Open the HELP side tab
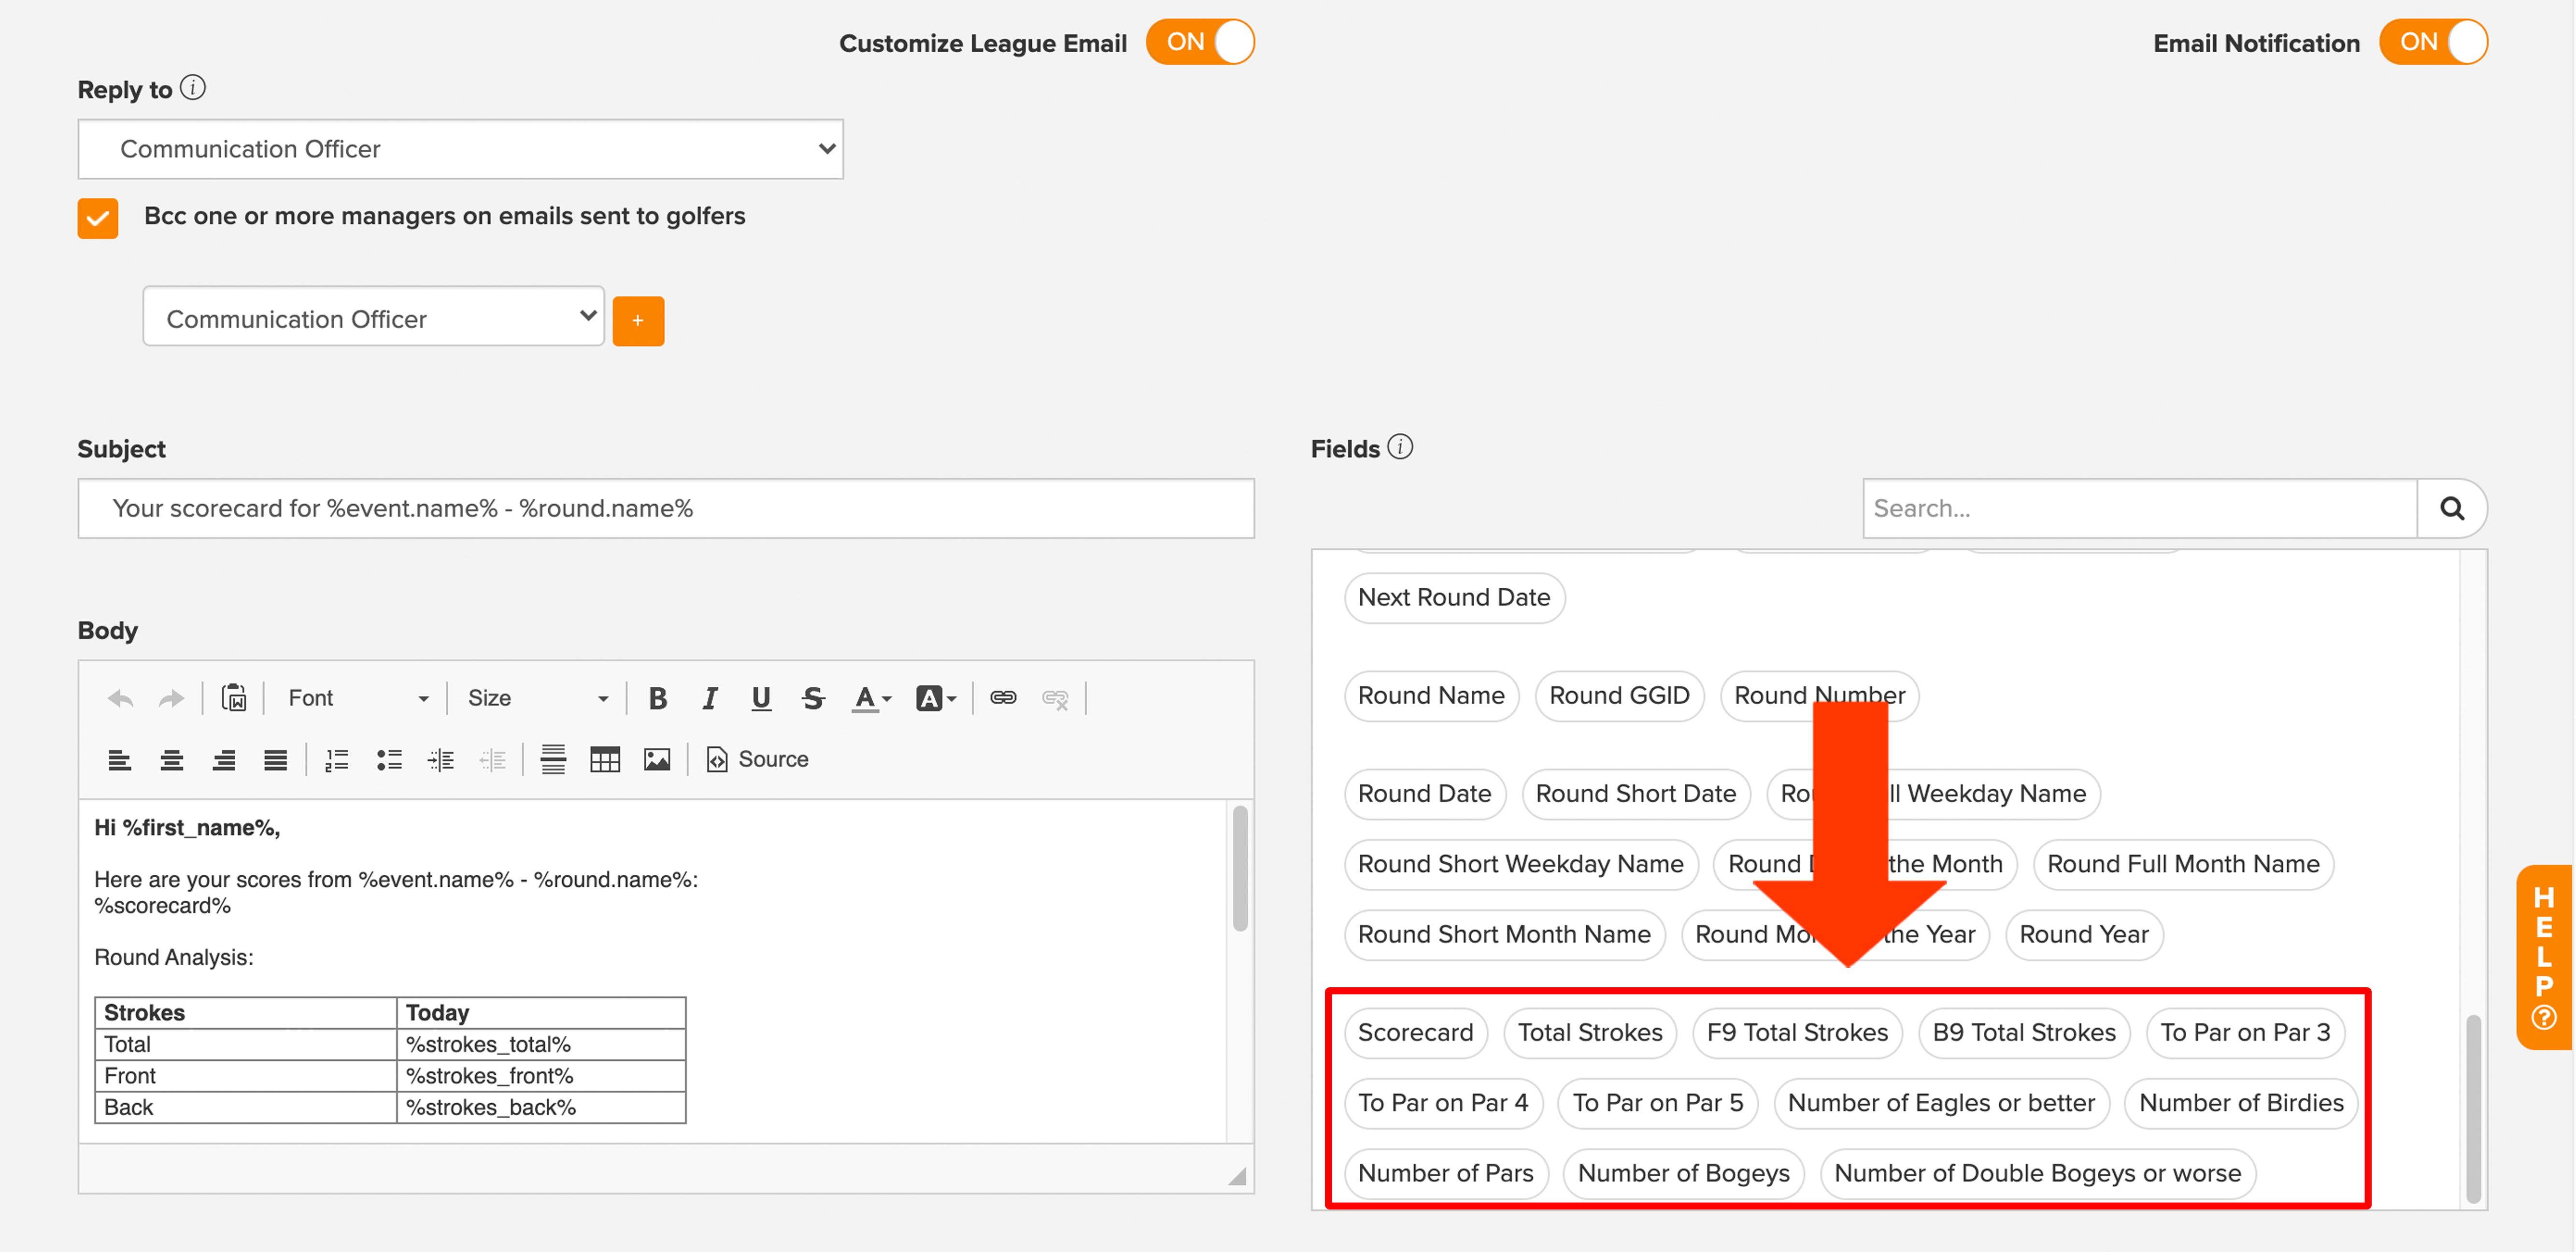 pos(2544,957)
